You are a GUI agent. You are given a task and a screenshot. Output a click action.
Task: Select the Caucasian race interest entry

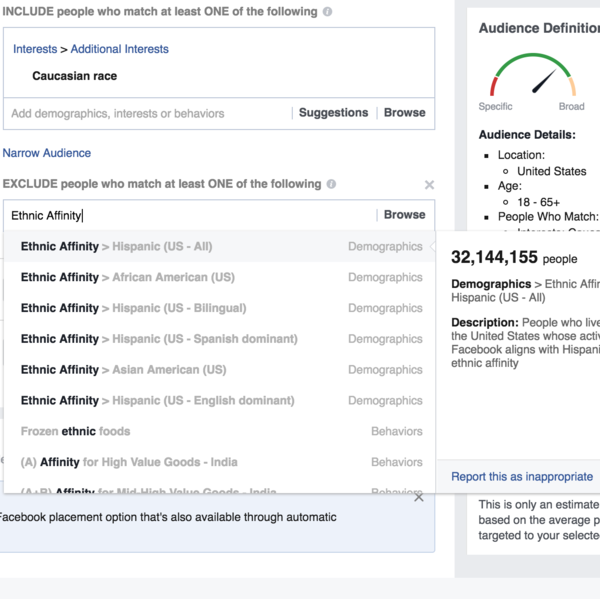[75, 76]
